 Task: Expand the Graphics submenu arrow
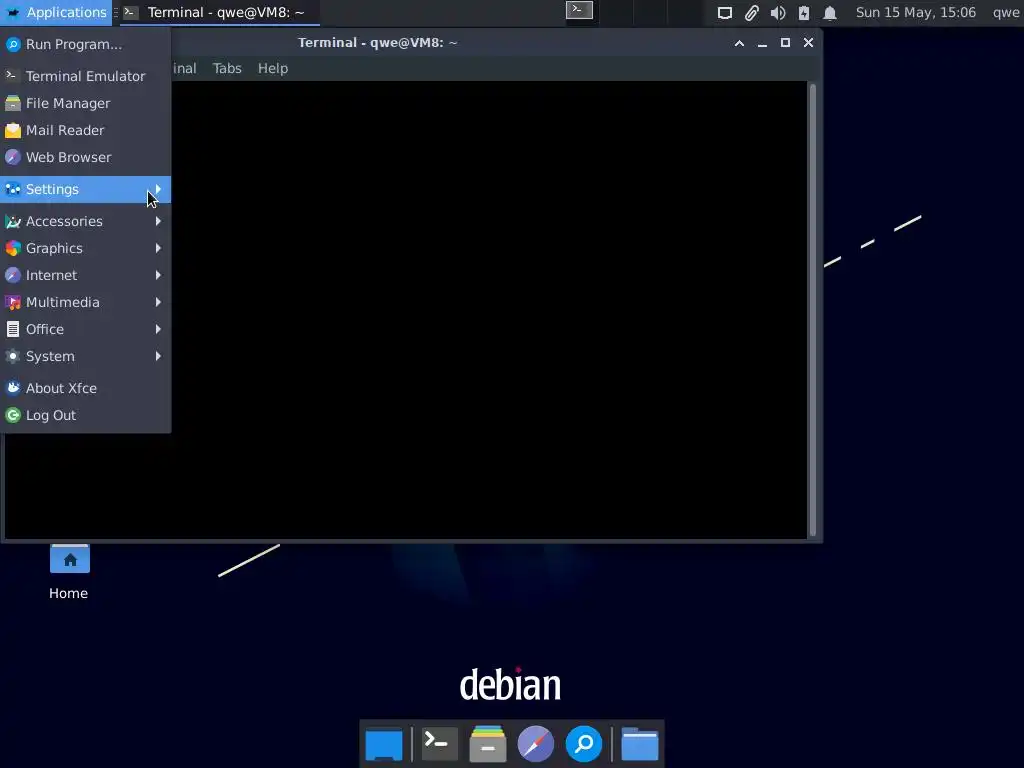click(x=158, y=248)
